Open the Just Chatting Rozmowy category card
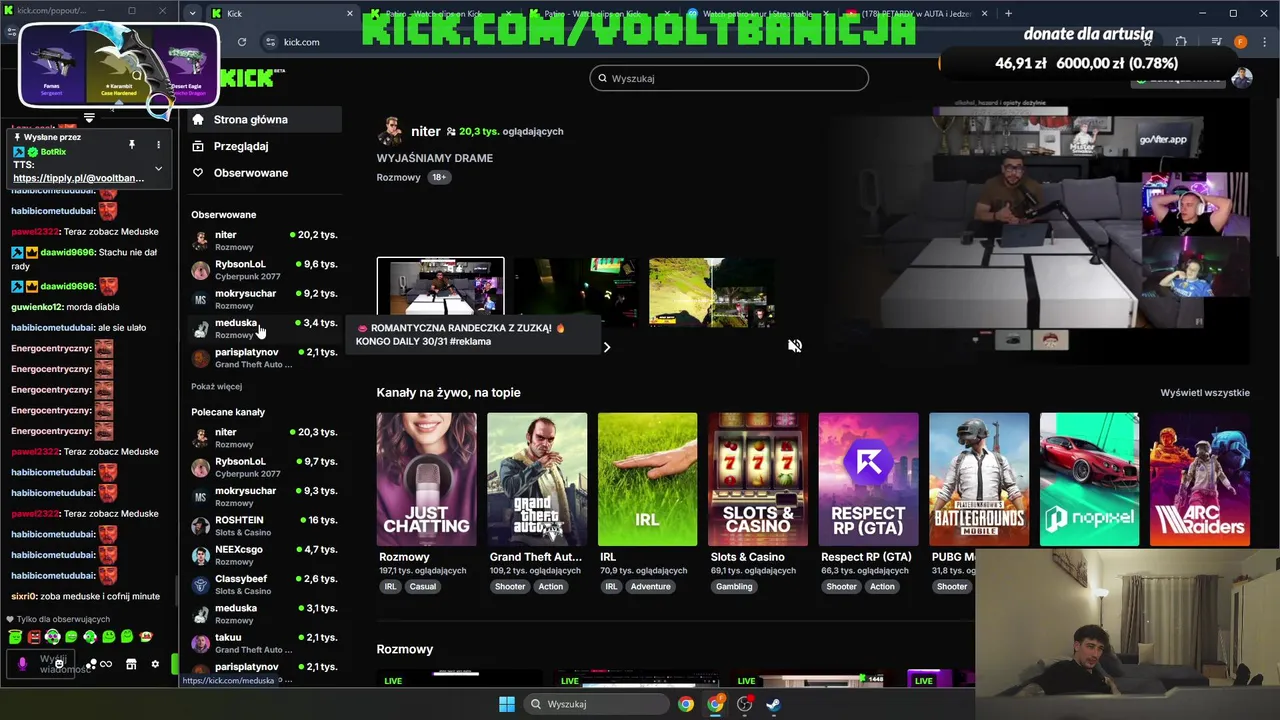Viewport: 1280px width, 720px height. 426,479
